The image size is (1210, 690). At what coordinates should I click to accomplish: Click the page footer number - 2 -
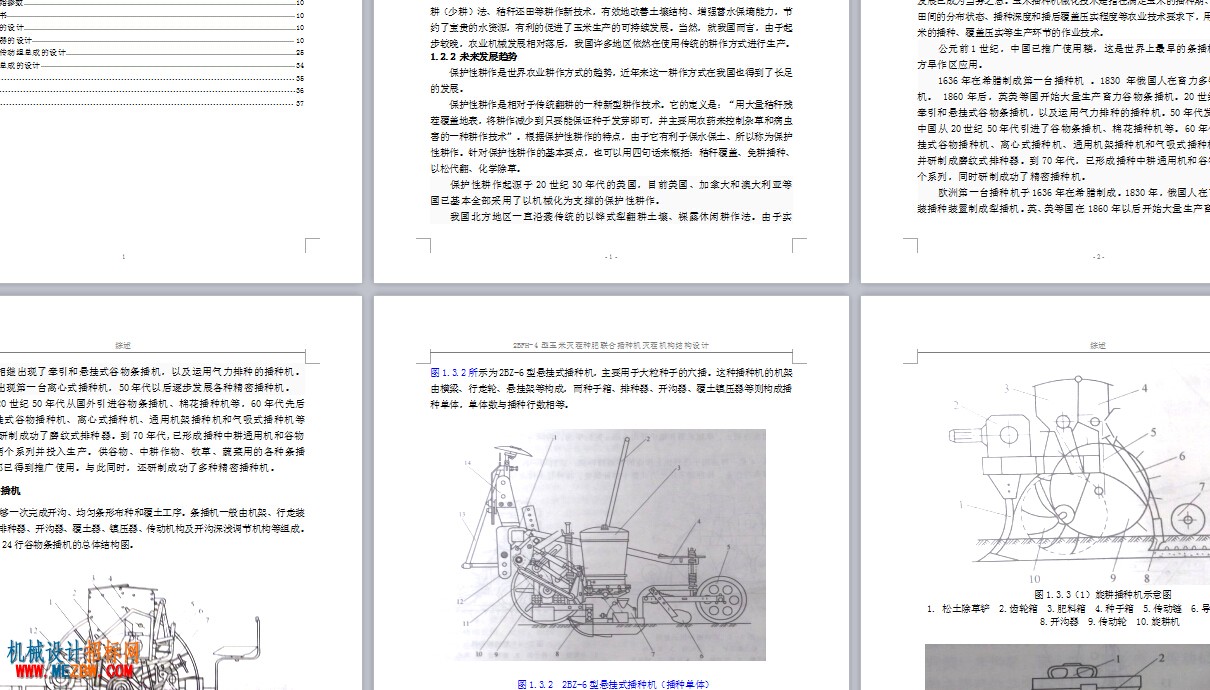[1098, 257]
